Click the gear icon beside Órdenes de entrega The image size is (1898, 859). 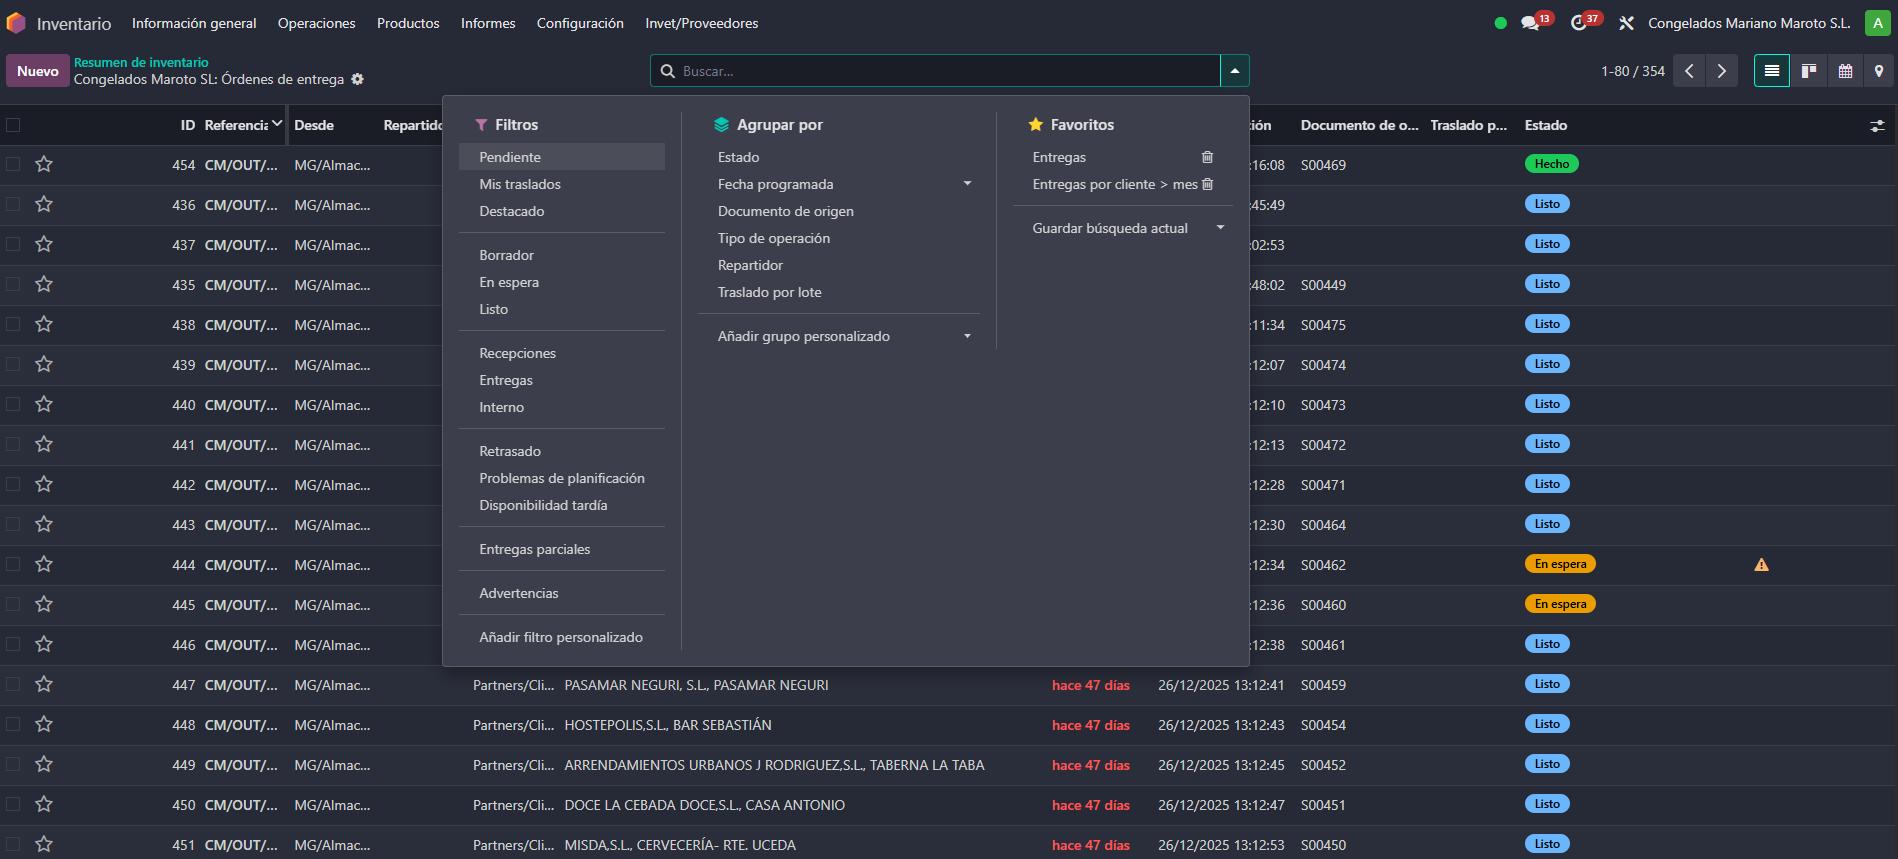[x=358, y=79]
